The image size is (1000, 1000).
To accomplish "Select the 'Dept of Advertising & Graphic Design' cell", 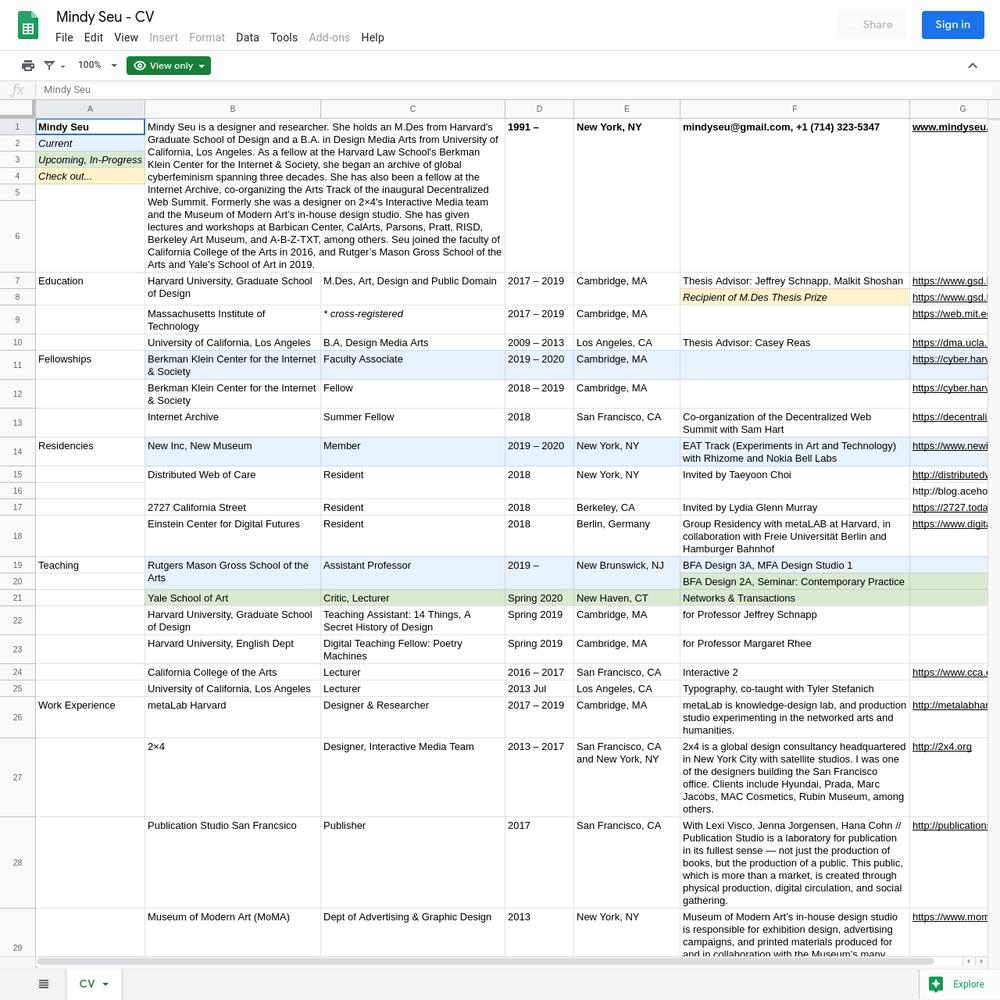I will click(413, 932).
